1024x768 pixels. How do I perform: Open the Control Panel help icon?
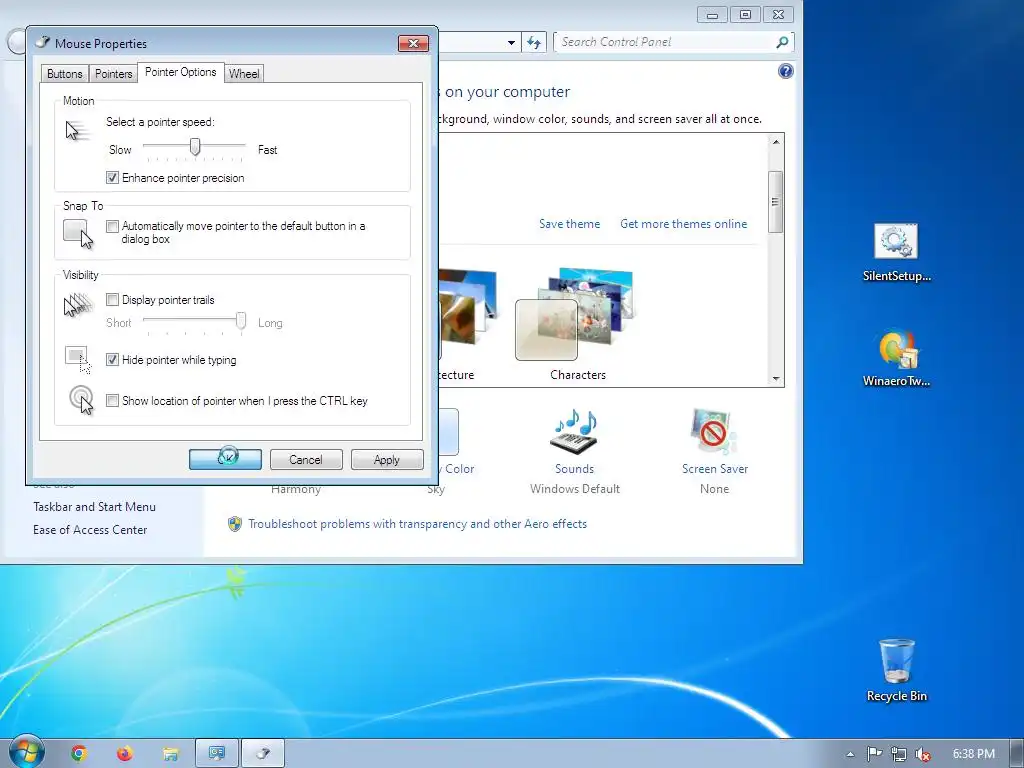tap(786, 71)
